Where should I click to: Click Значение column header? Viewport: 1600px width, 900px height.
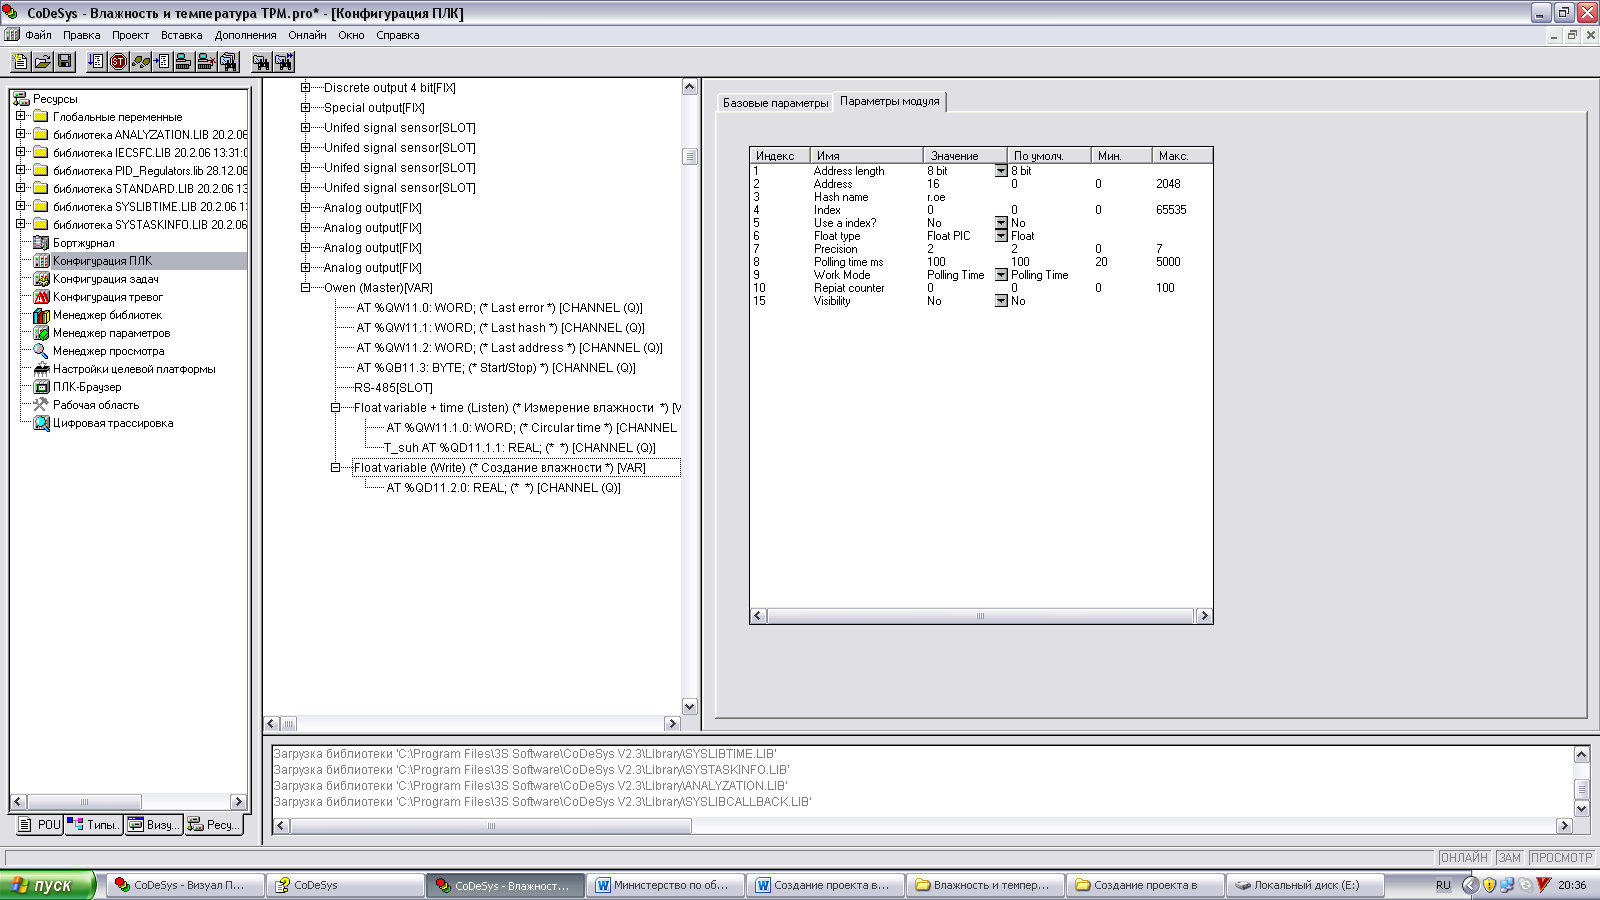coord(964,156)
